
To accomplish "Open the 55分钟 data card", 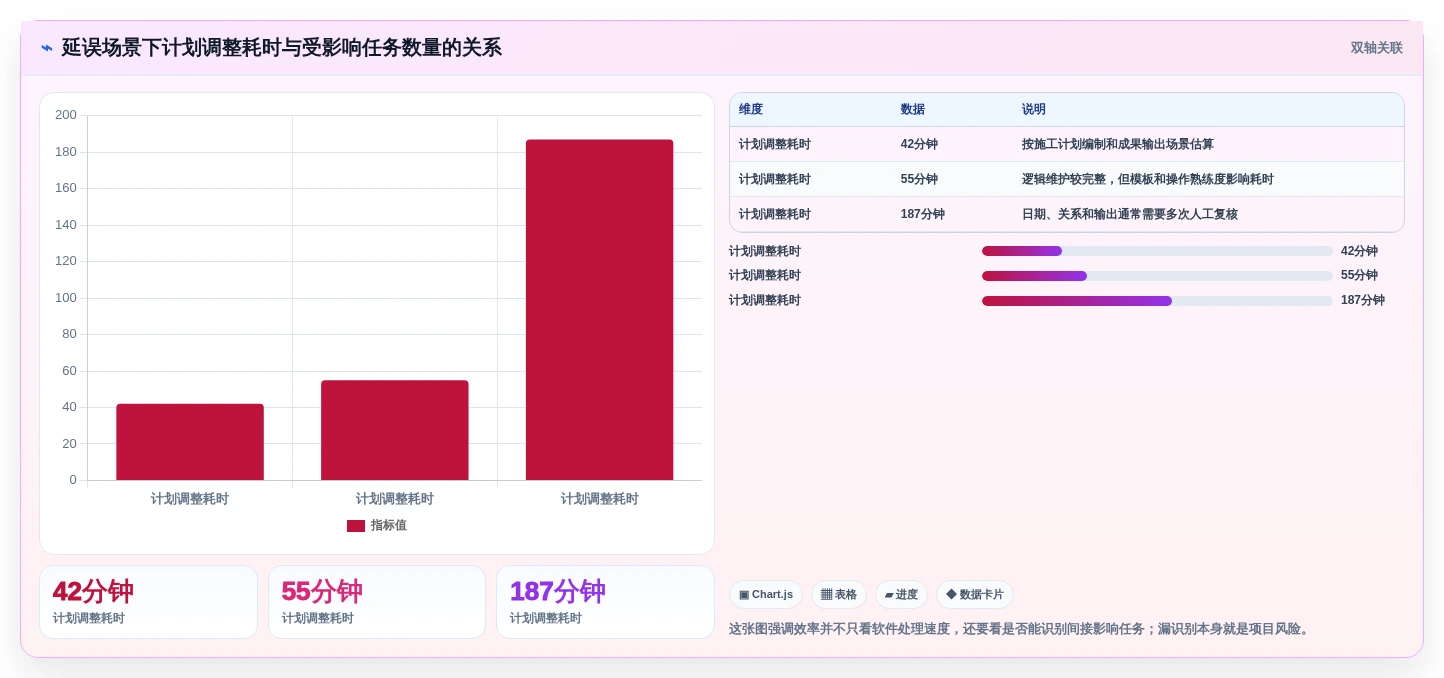I will (x=377, y=602).
